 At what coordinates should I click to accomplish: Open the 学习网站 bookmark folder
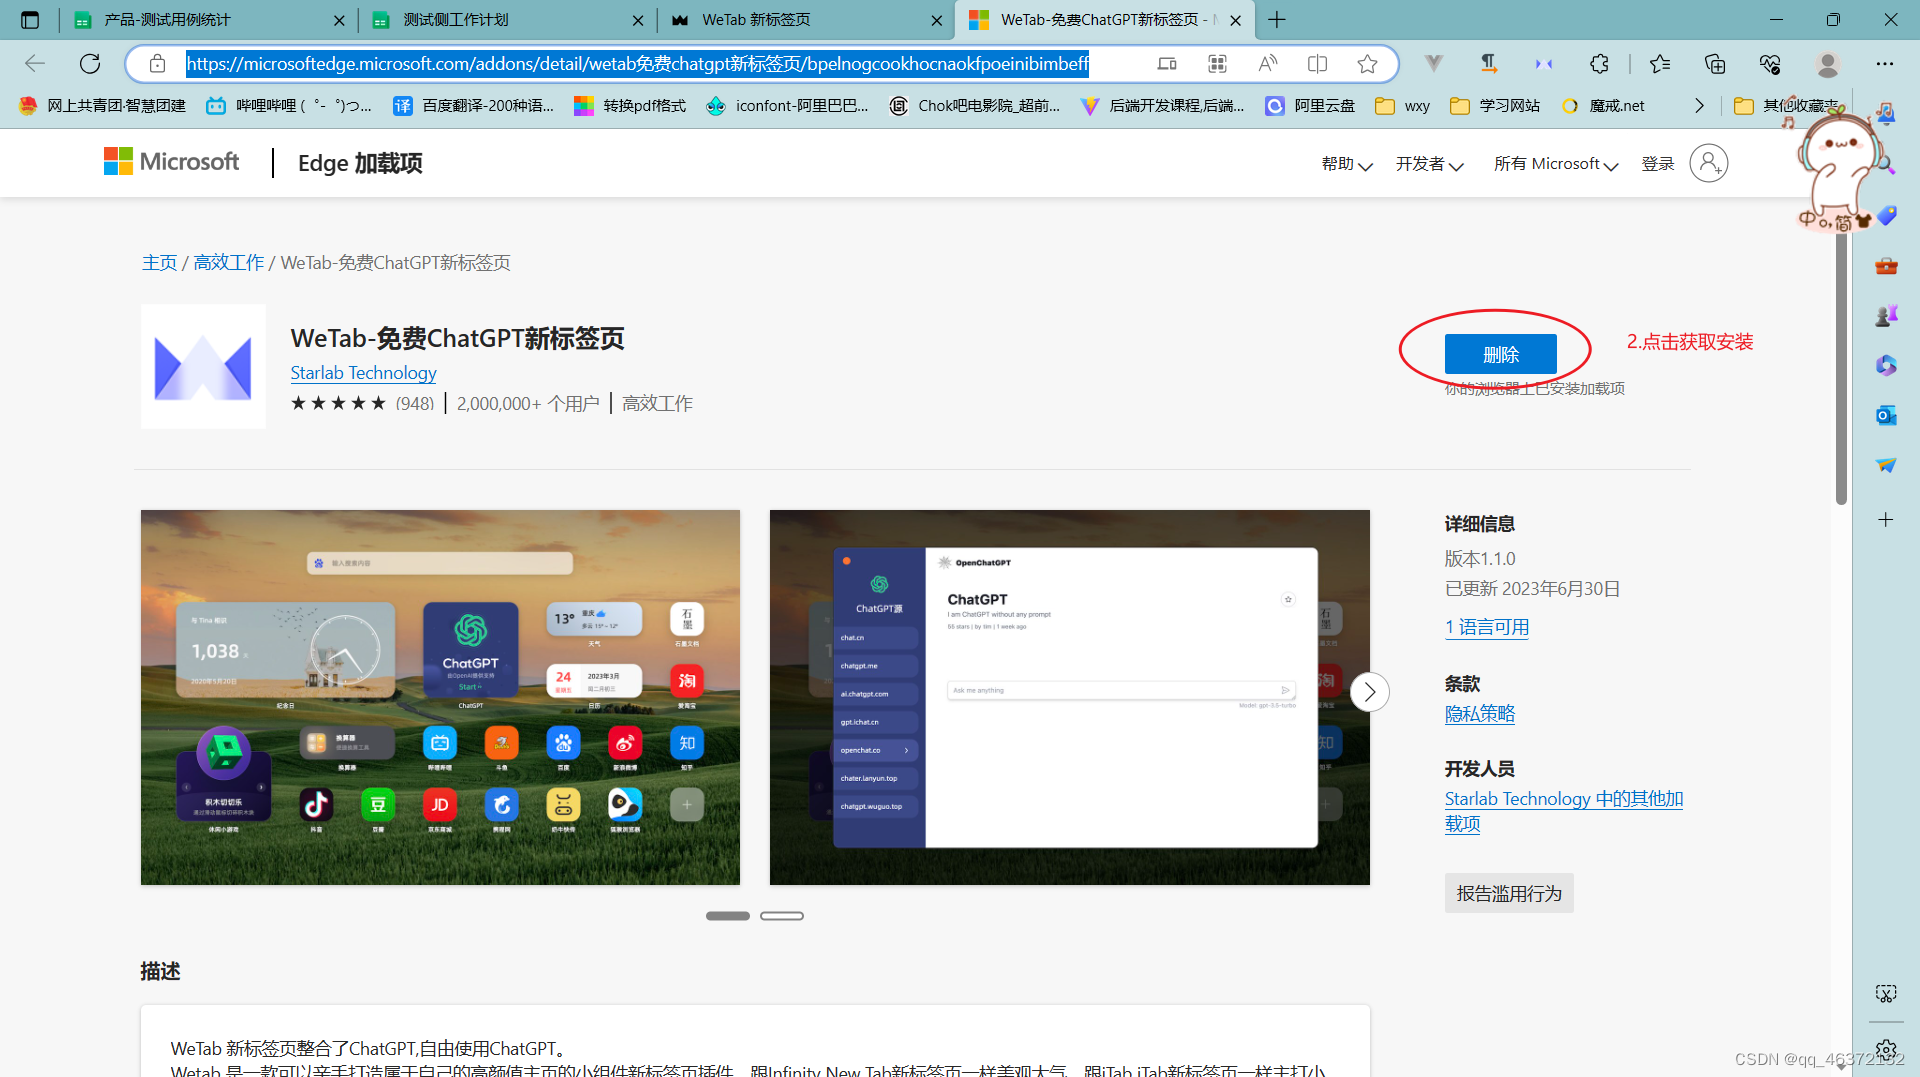1495,106
